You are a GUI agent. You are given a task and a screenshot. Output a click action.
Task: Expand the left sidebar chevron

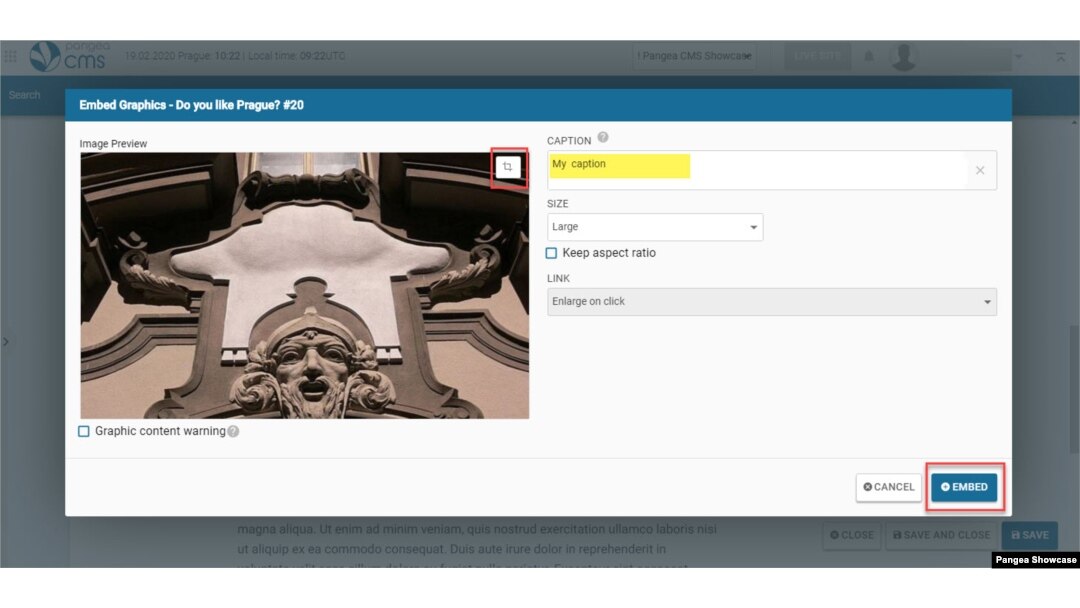pos(6,342)
